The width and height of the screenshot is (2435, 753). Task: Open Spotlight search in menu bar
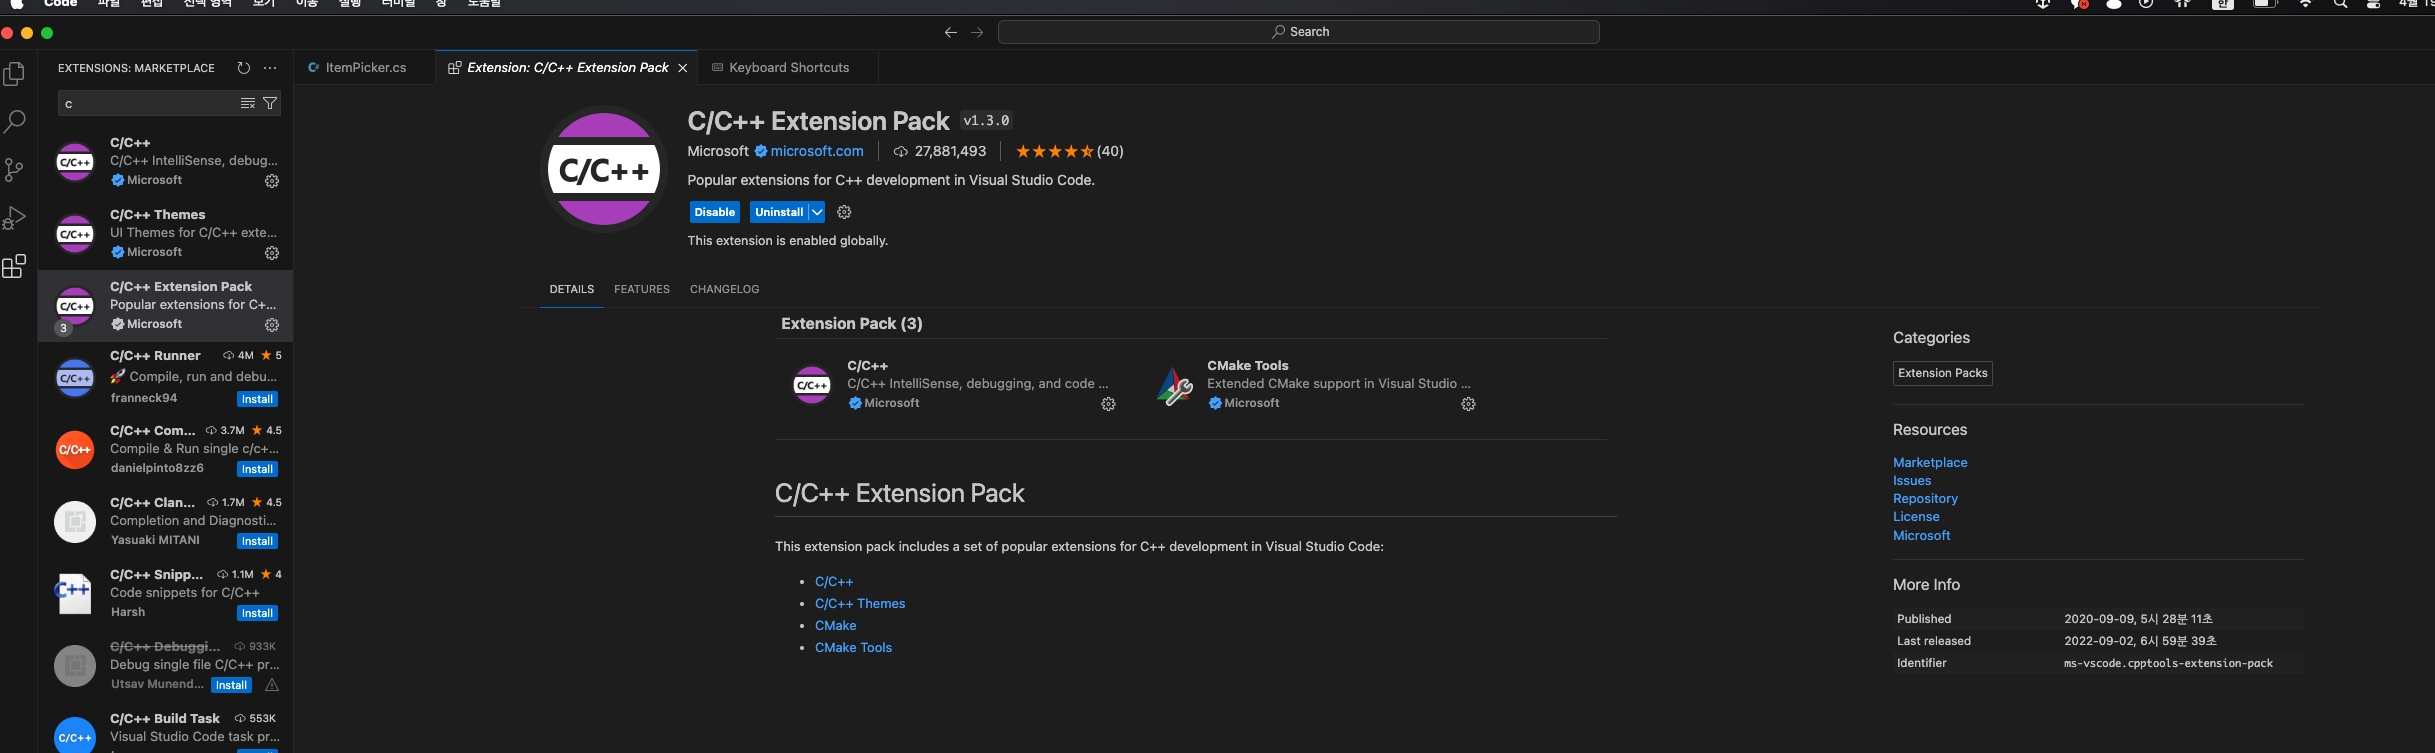2341,4
